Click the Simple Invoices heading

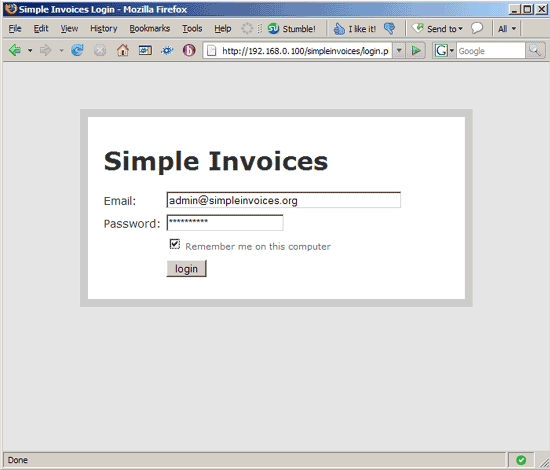tap(216, 161)
